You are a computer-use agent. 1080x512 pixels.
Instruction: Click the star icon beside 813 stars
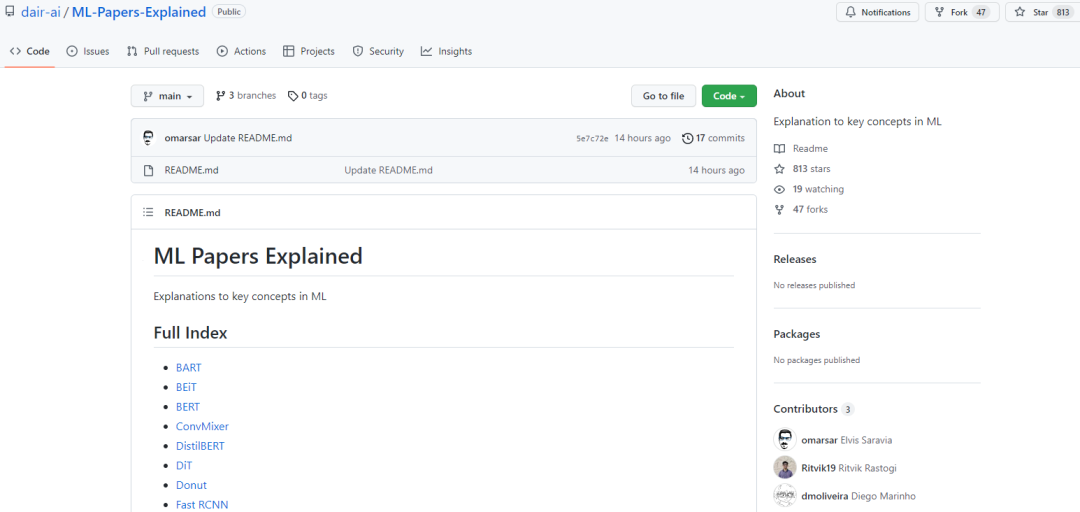pos(779,169)
